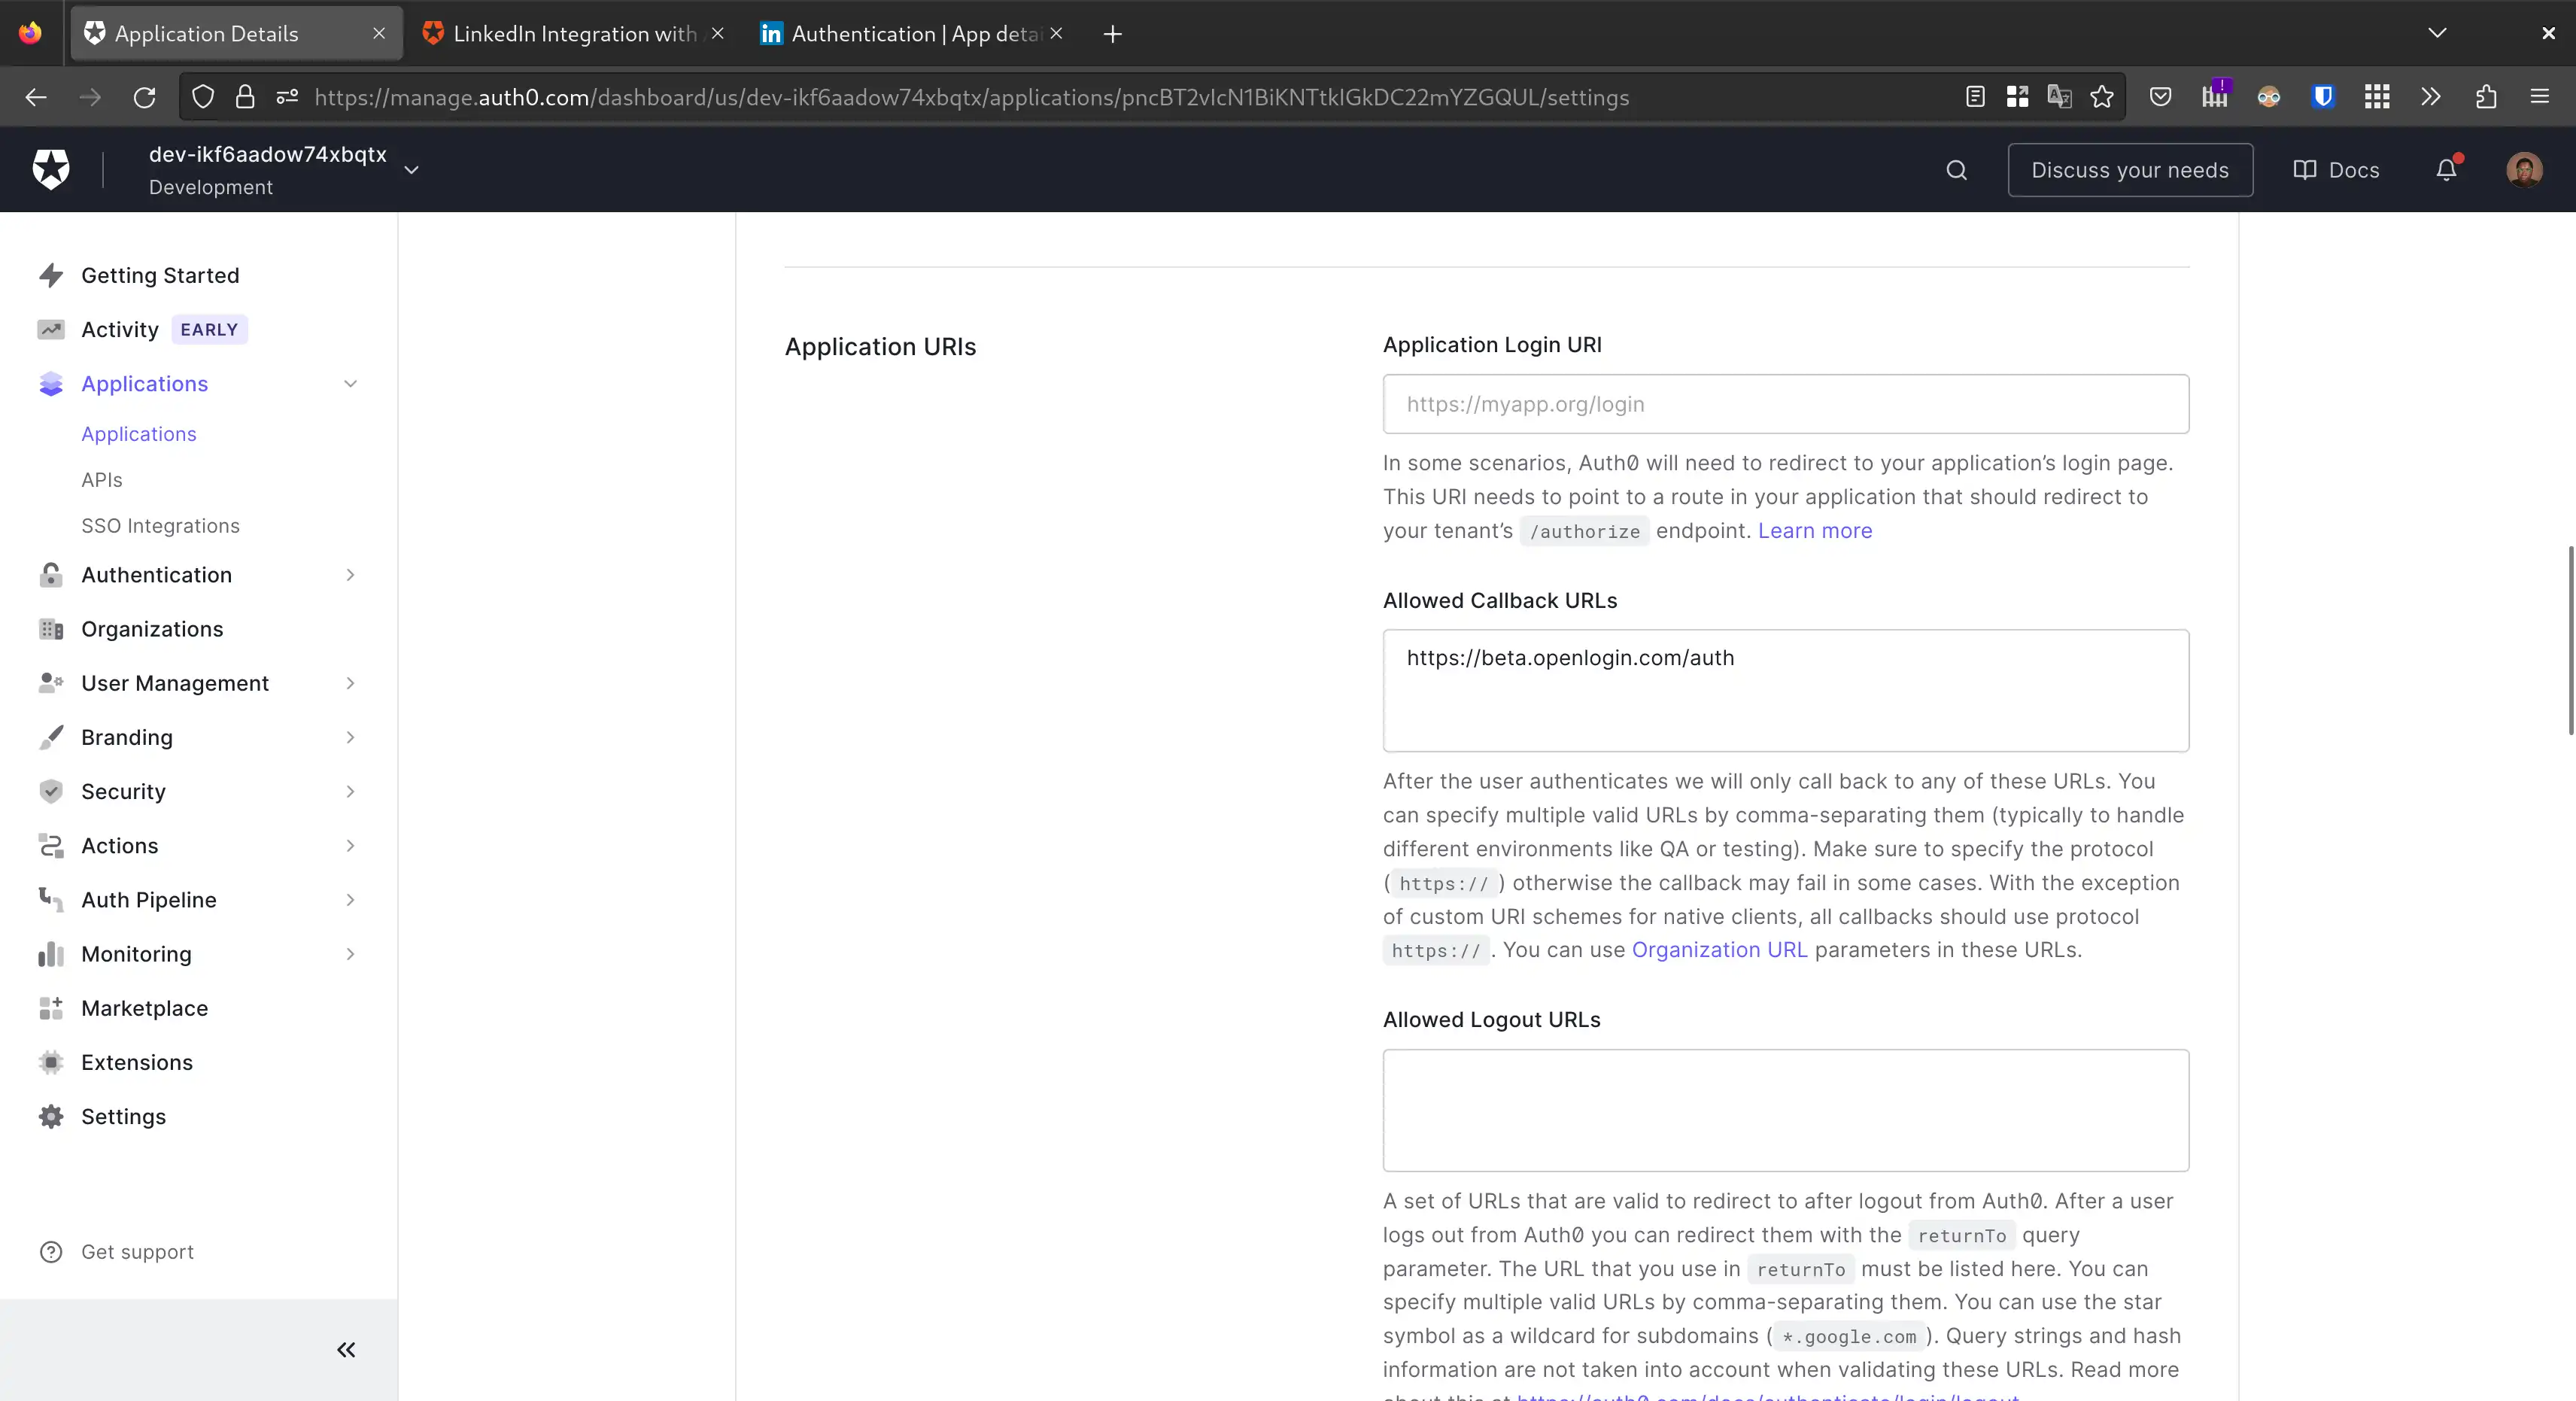The height and width of the screenshot is (1401, 2576).
Task: Open the Organization URL link
Action: pyautogui.click(x=1719, y=949)
